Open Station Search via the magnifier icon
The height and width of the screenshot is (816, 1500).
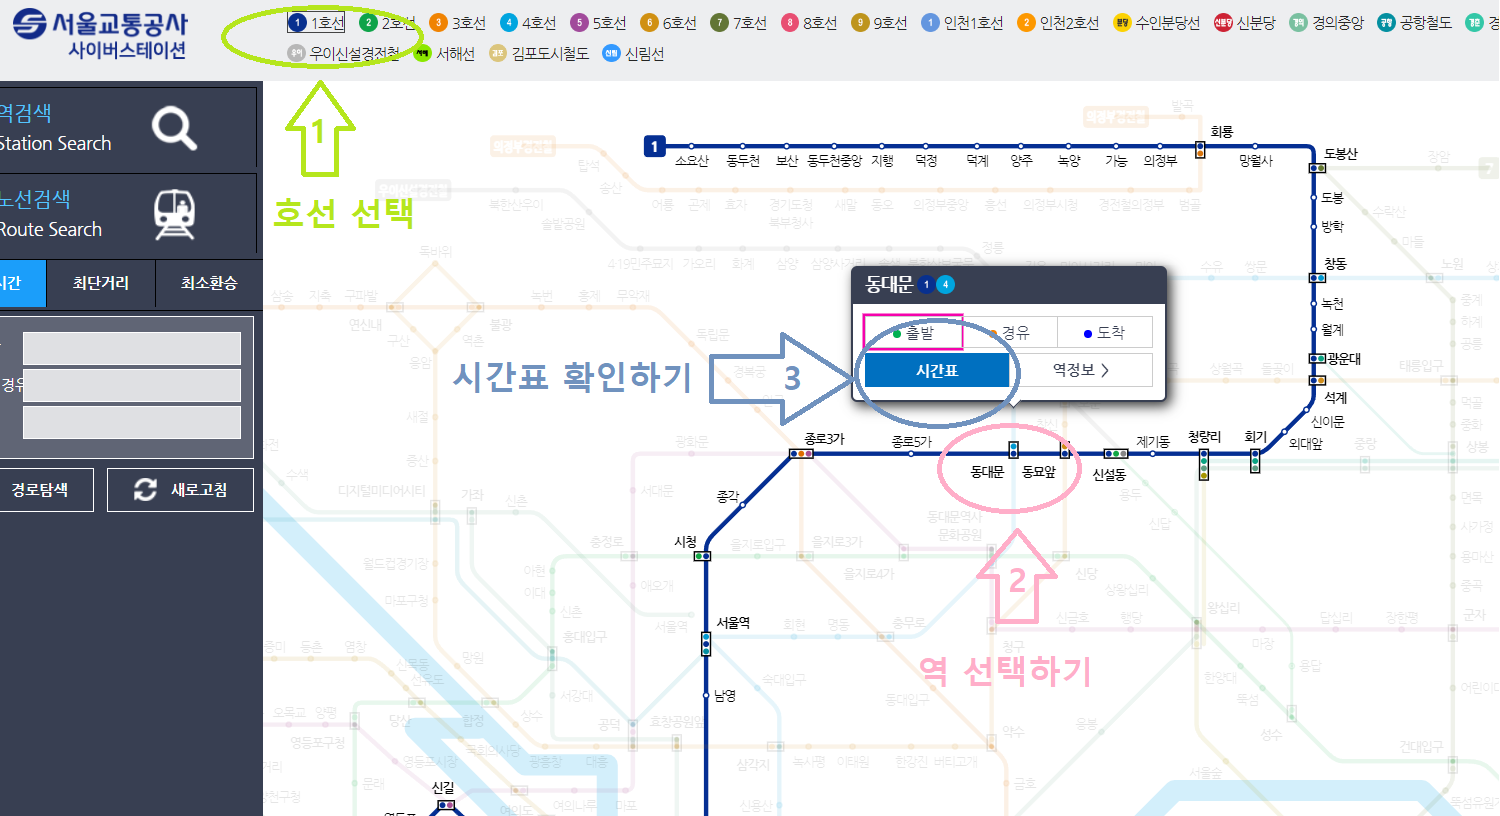point(172,127)
